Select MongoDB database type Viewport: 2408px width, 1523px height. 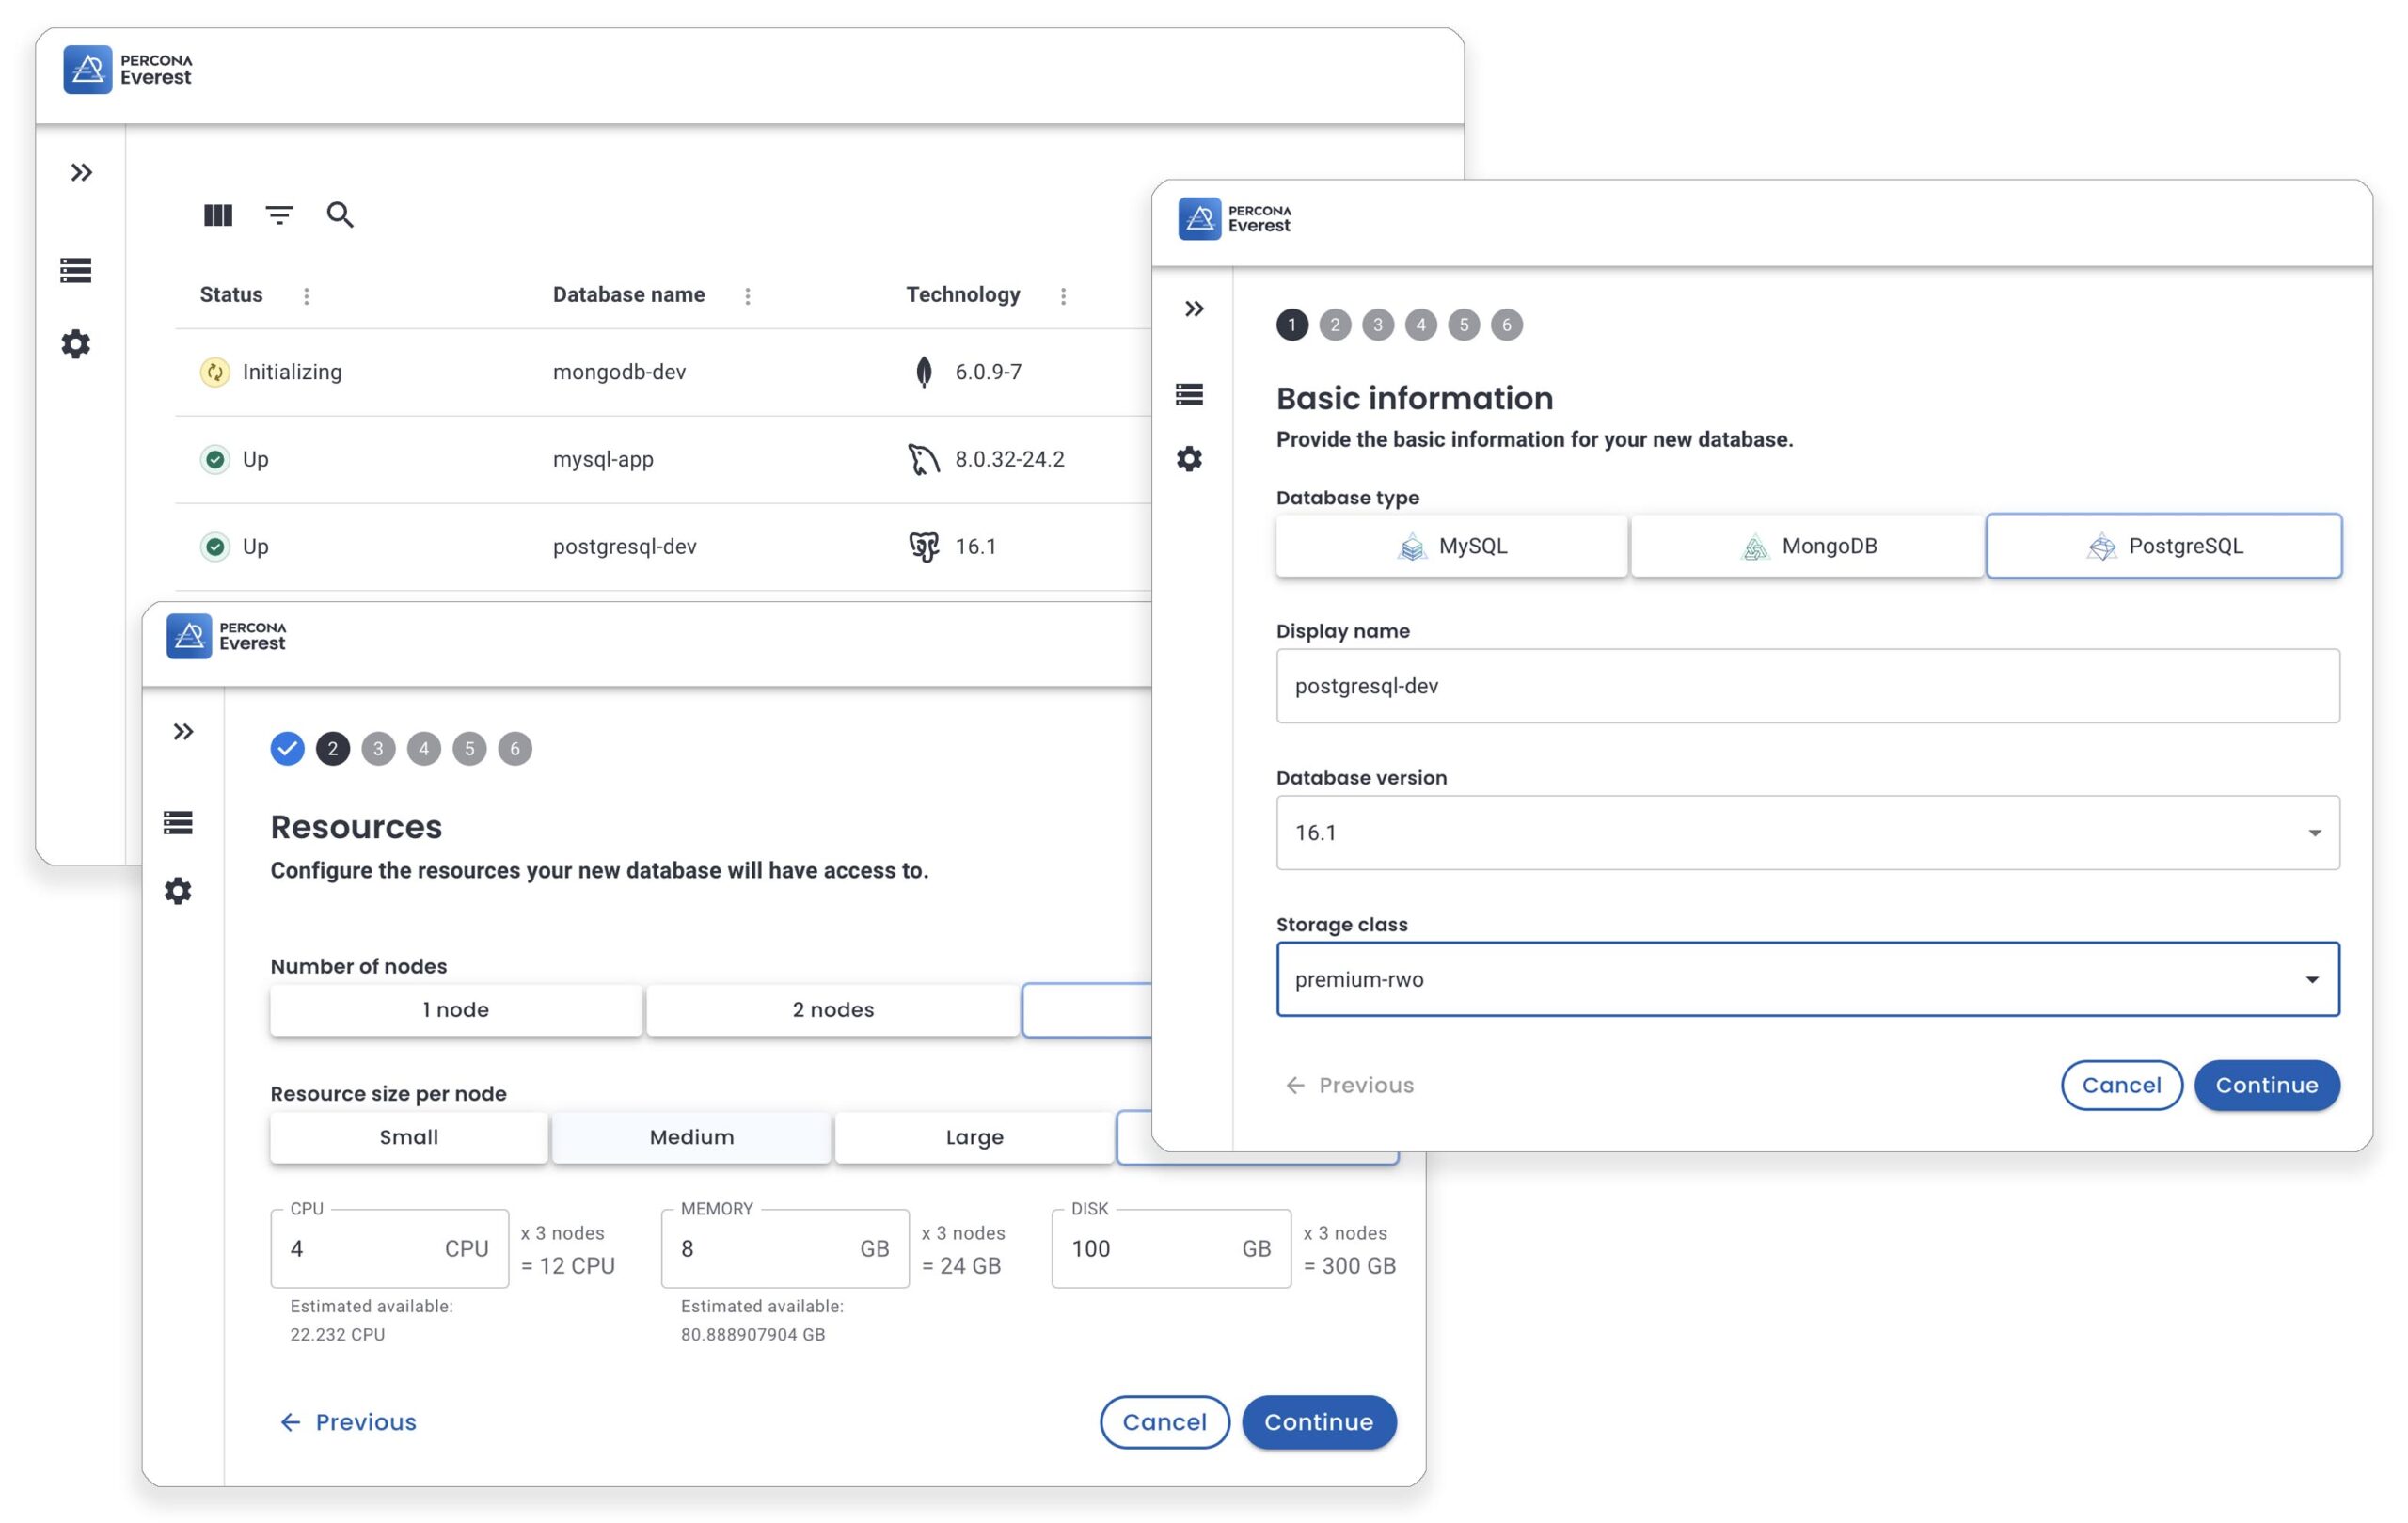(1808, 546)
